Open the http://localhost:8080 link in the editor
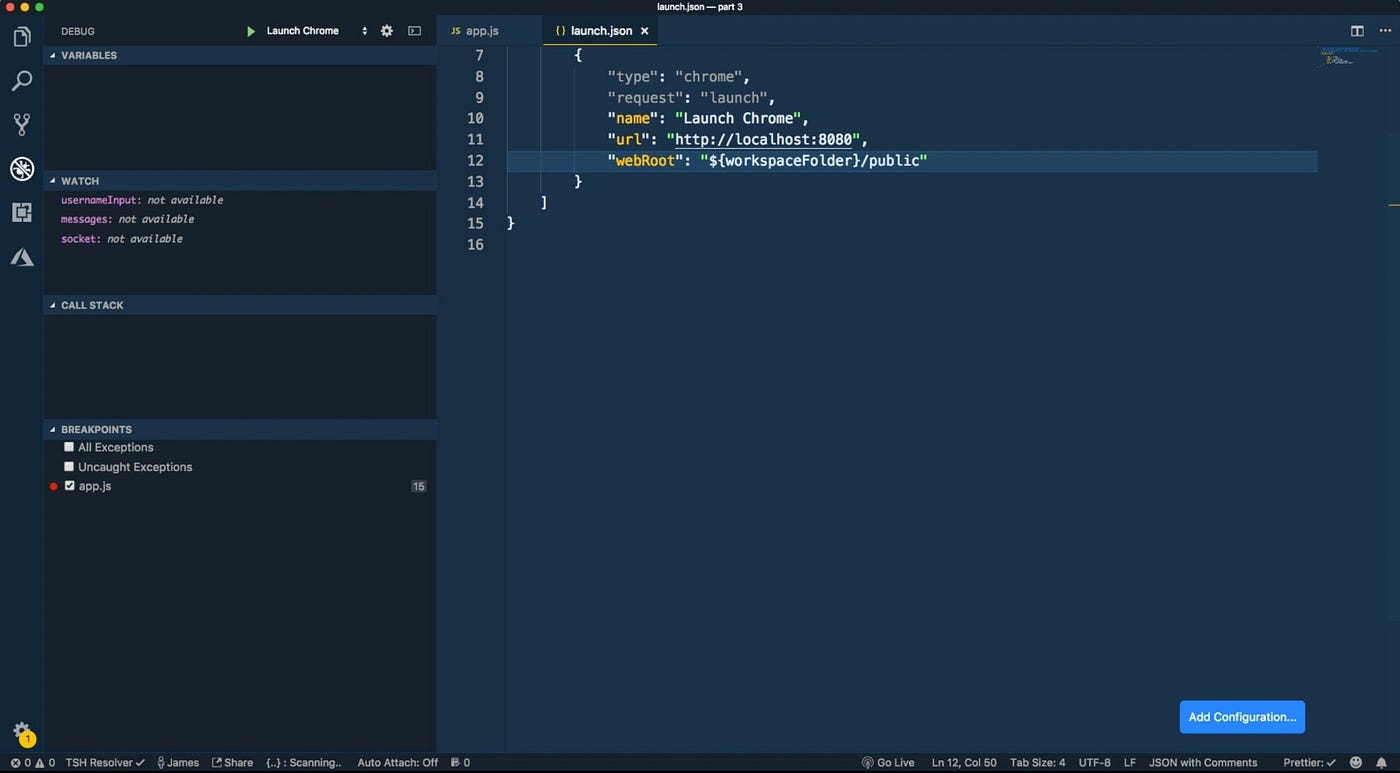The width and height of the screenshot is (1400, 773). tap(763, 139)
